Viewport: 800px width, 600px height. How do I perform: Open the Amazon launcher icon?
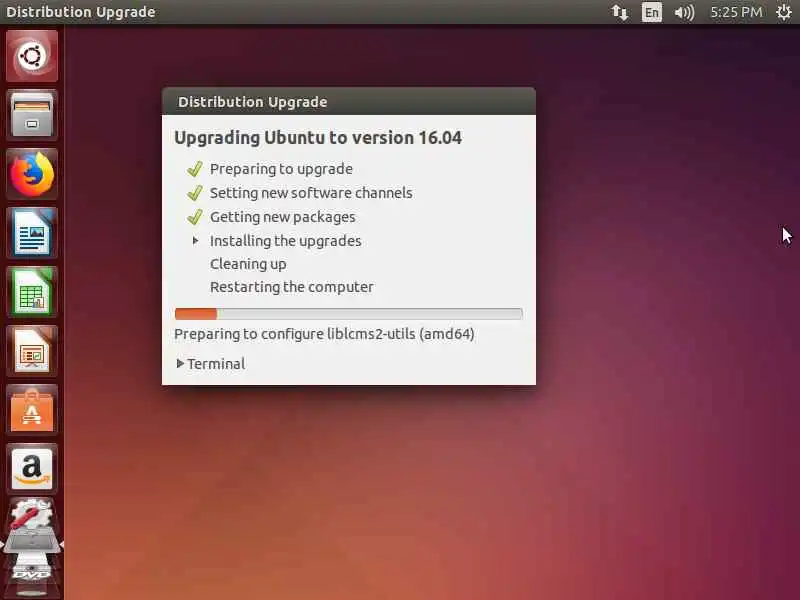point(32,469)
